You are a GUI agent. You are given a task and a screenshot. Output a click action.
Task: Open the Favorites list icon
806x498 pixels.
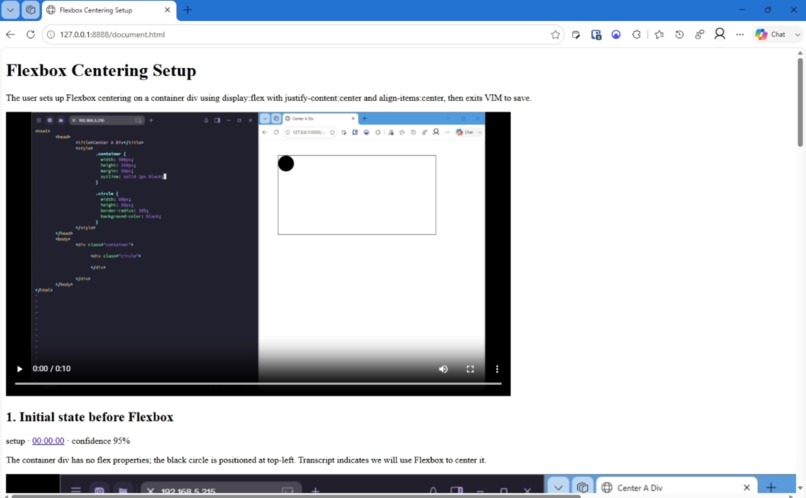point(660,34)
